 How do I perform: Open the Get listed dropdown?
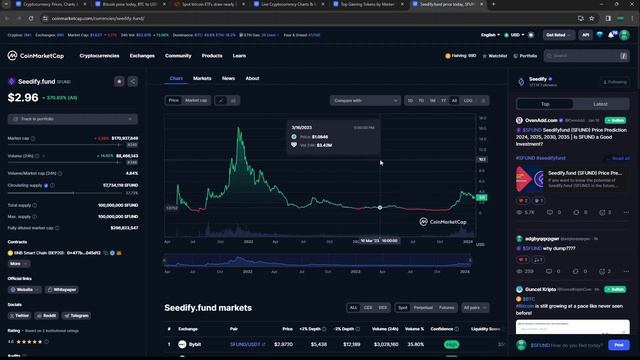coord(558,35)
